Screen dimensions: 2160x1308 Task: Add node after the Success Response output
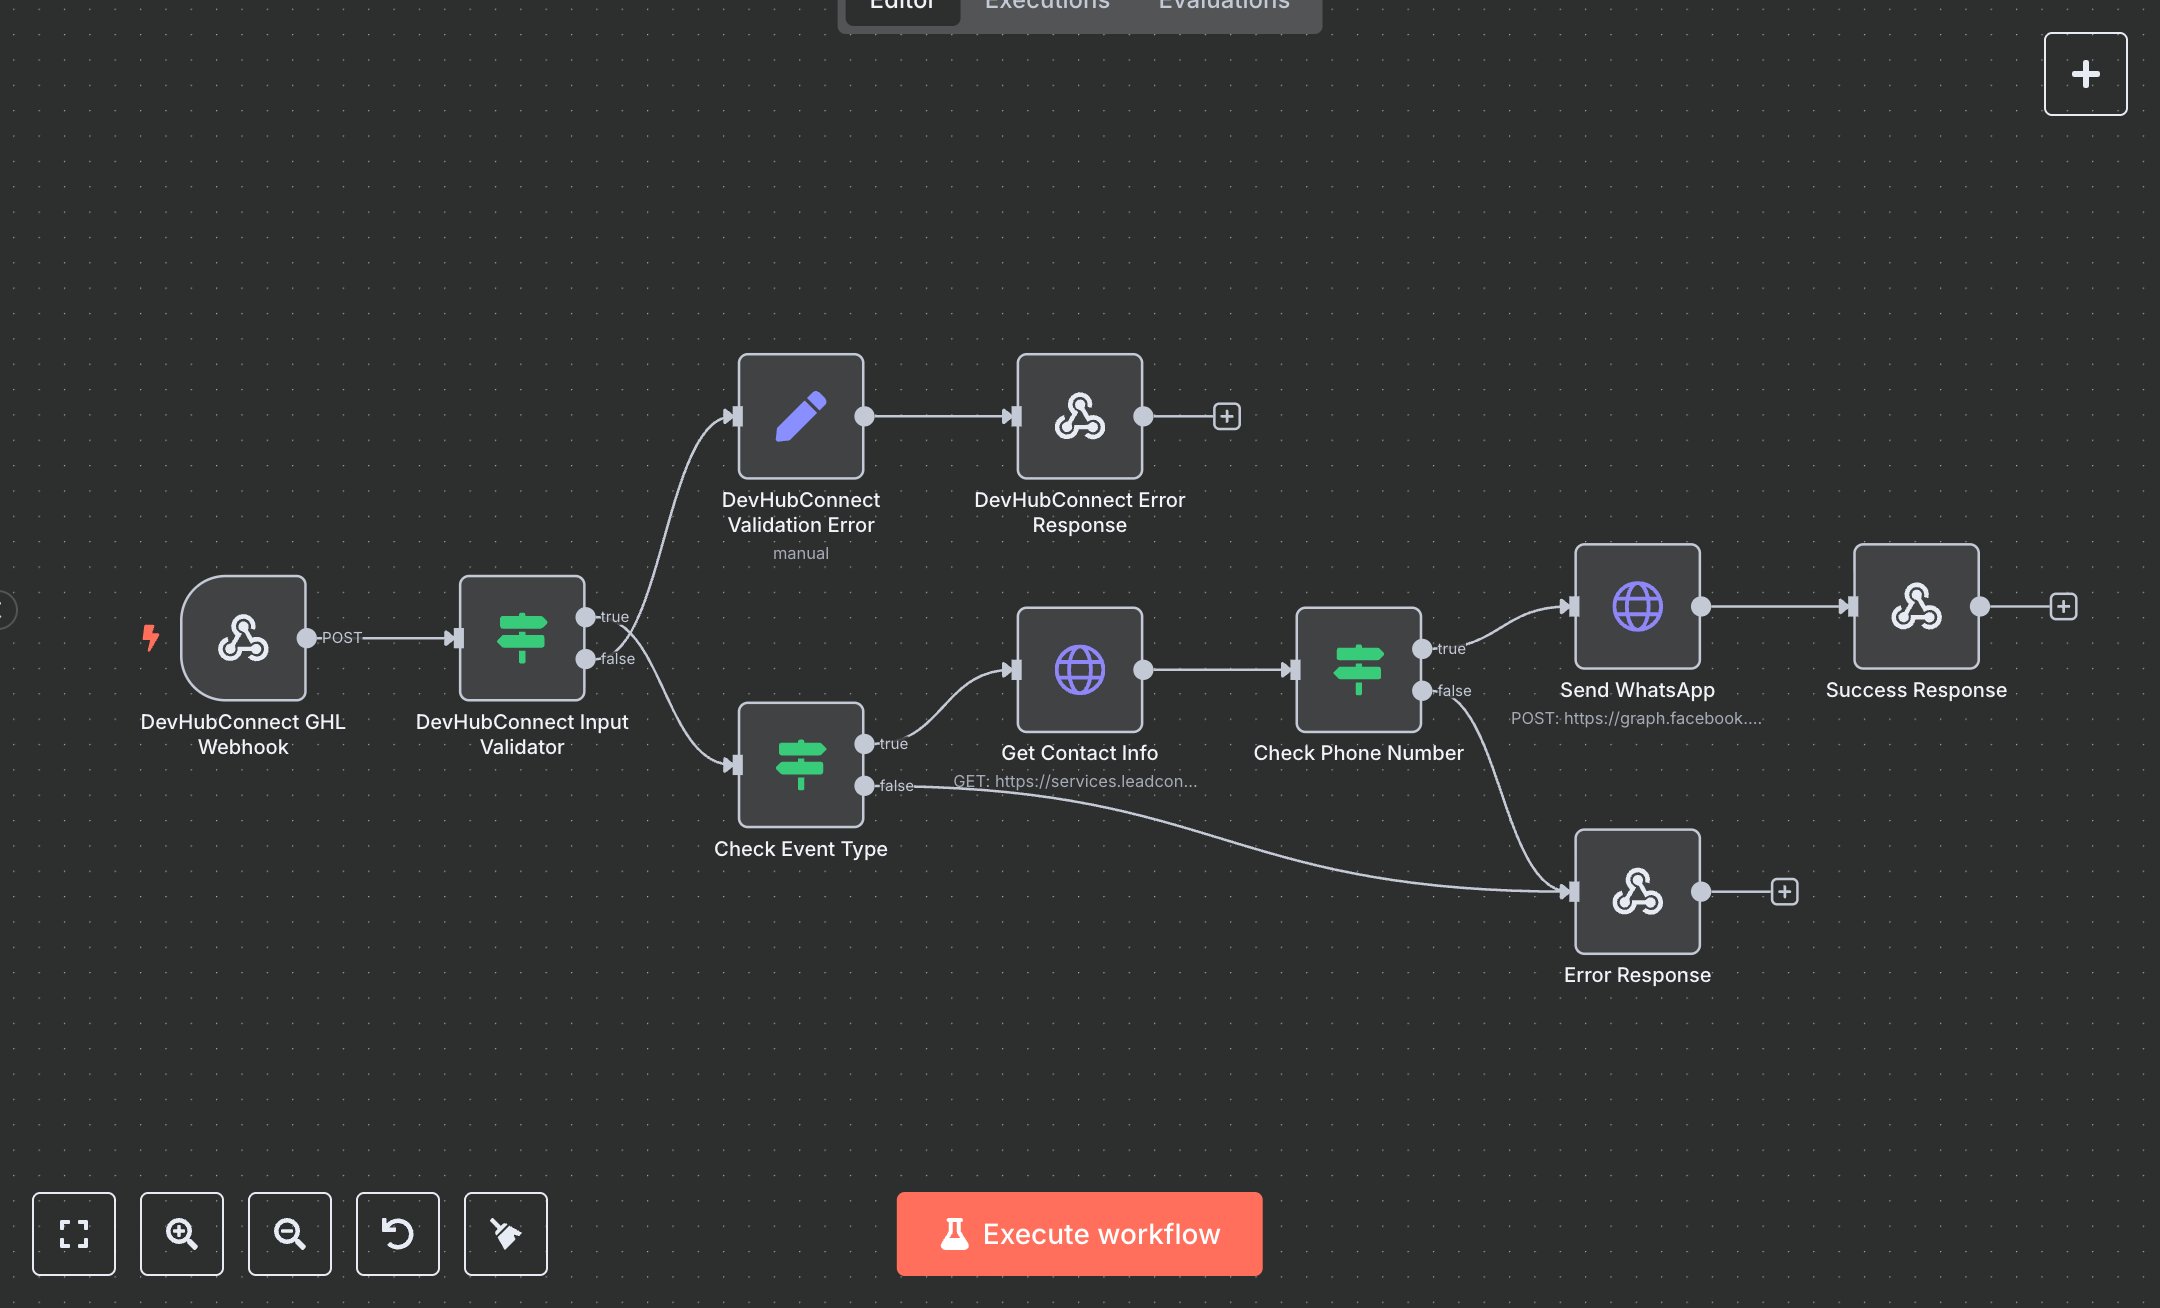pyautogui.click(x=2063, y=606)
